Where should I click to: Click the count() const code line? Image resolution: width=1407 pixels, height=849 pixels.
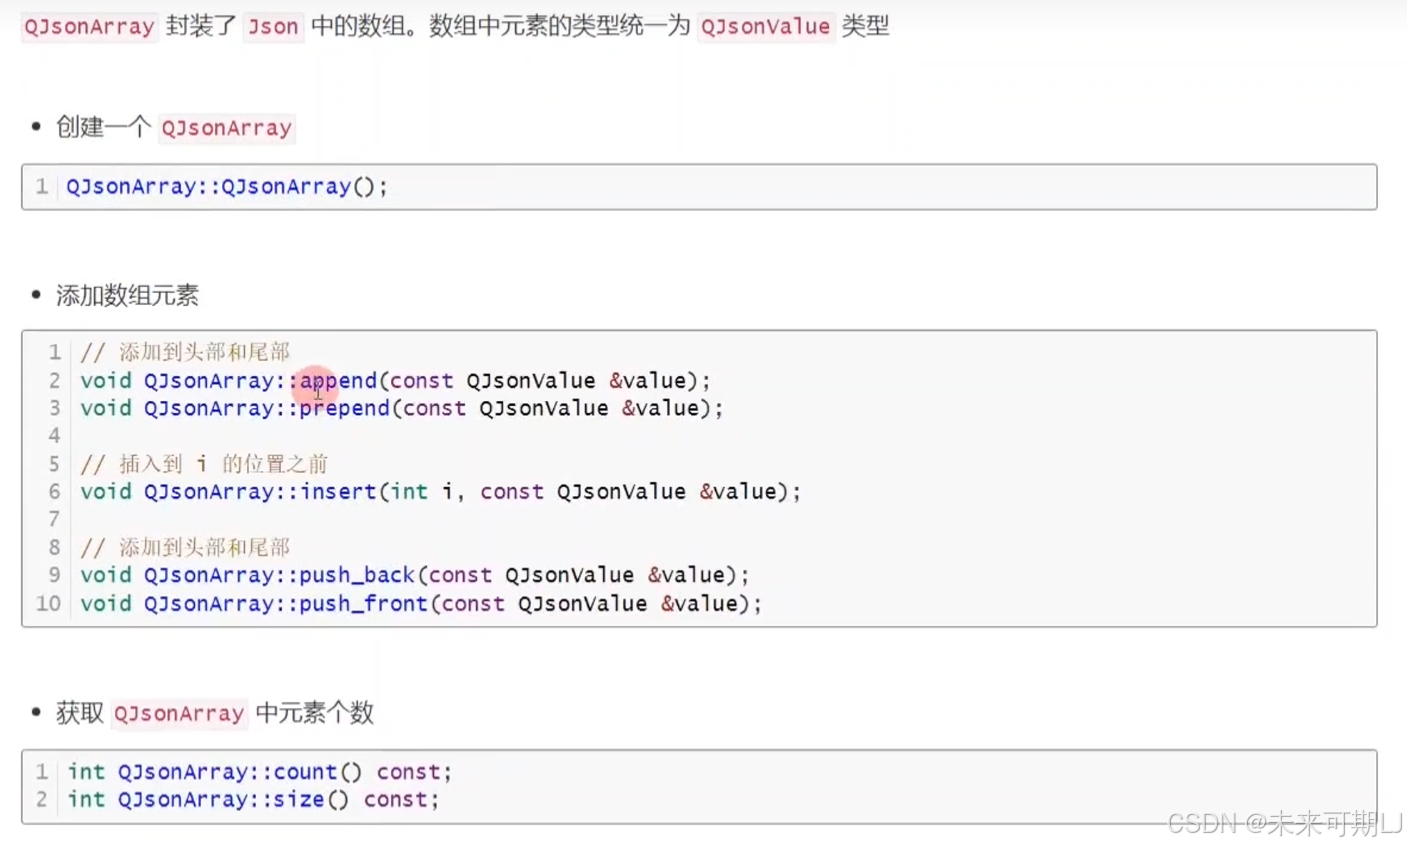point(260,772)
